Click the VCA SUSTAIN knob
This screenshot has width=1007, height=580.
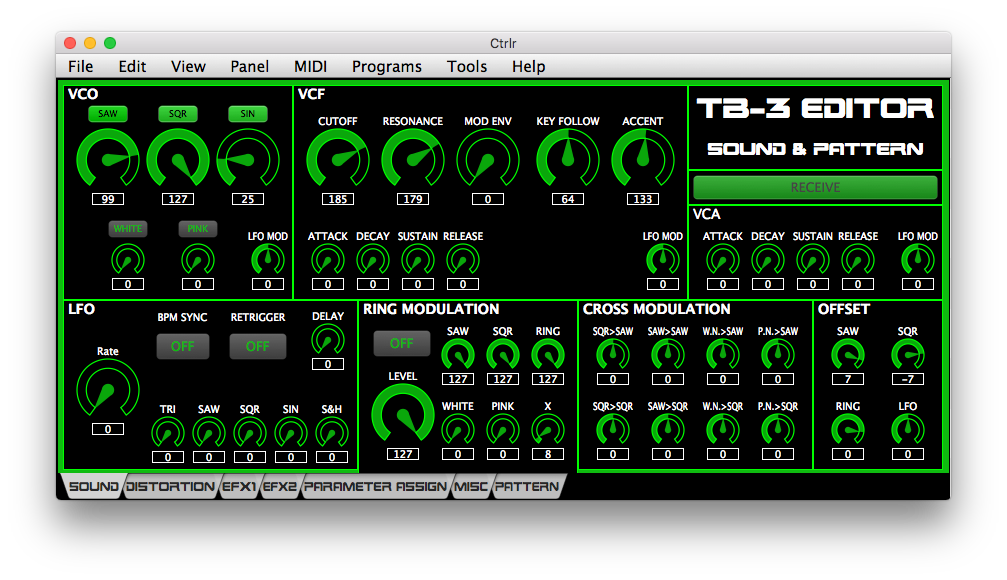[x=813, y=260]
